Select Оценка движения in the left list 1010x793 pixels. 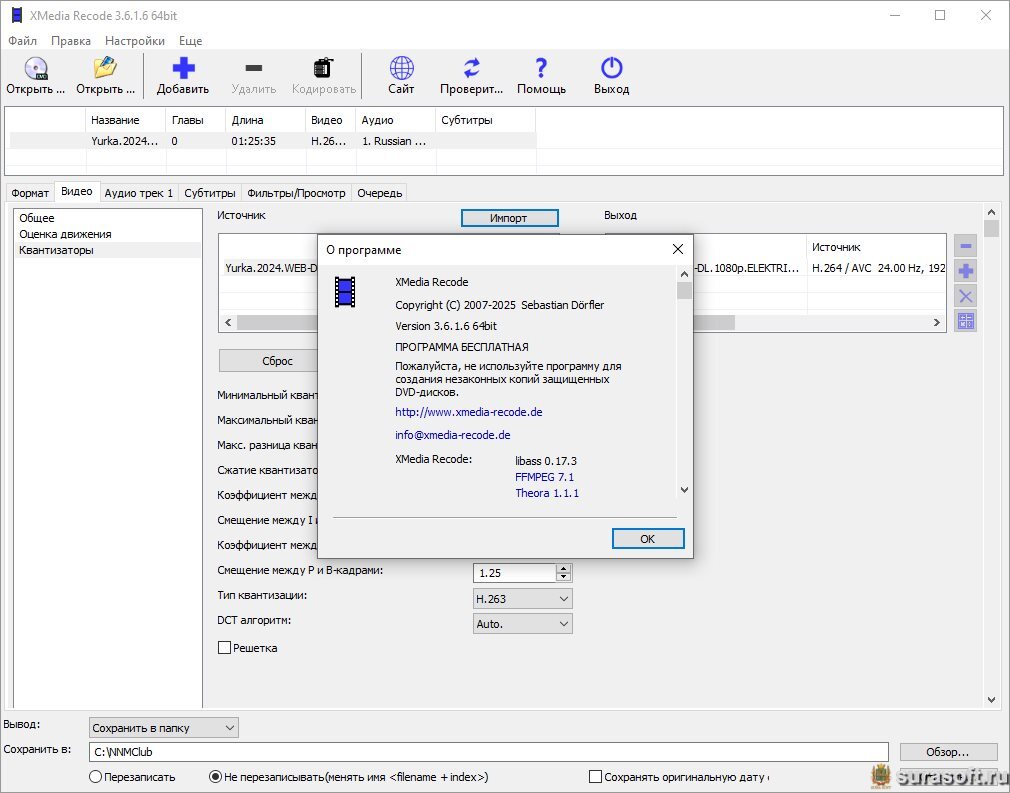(65, 234)
